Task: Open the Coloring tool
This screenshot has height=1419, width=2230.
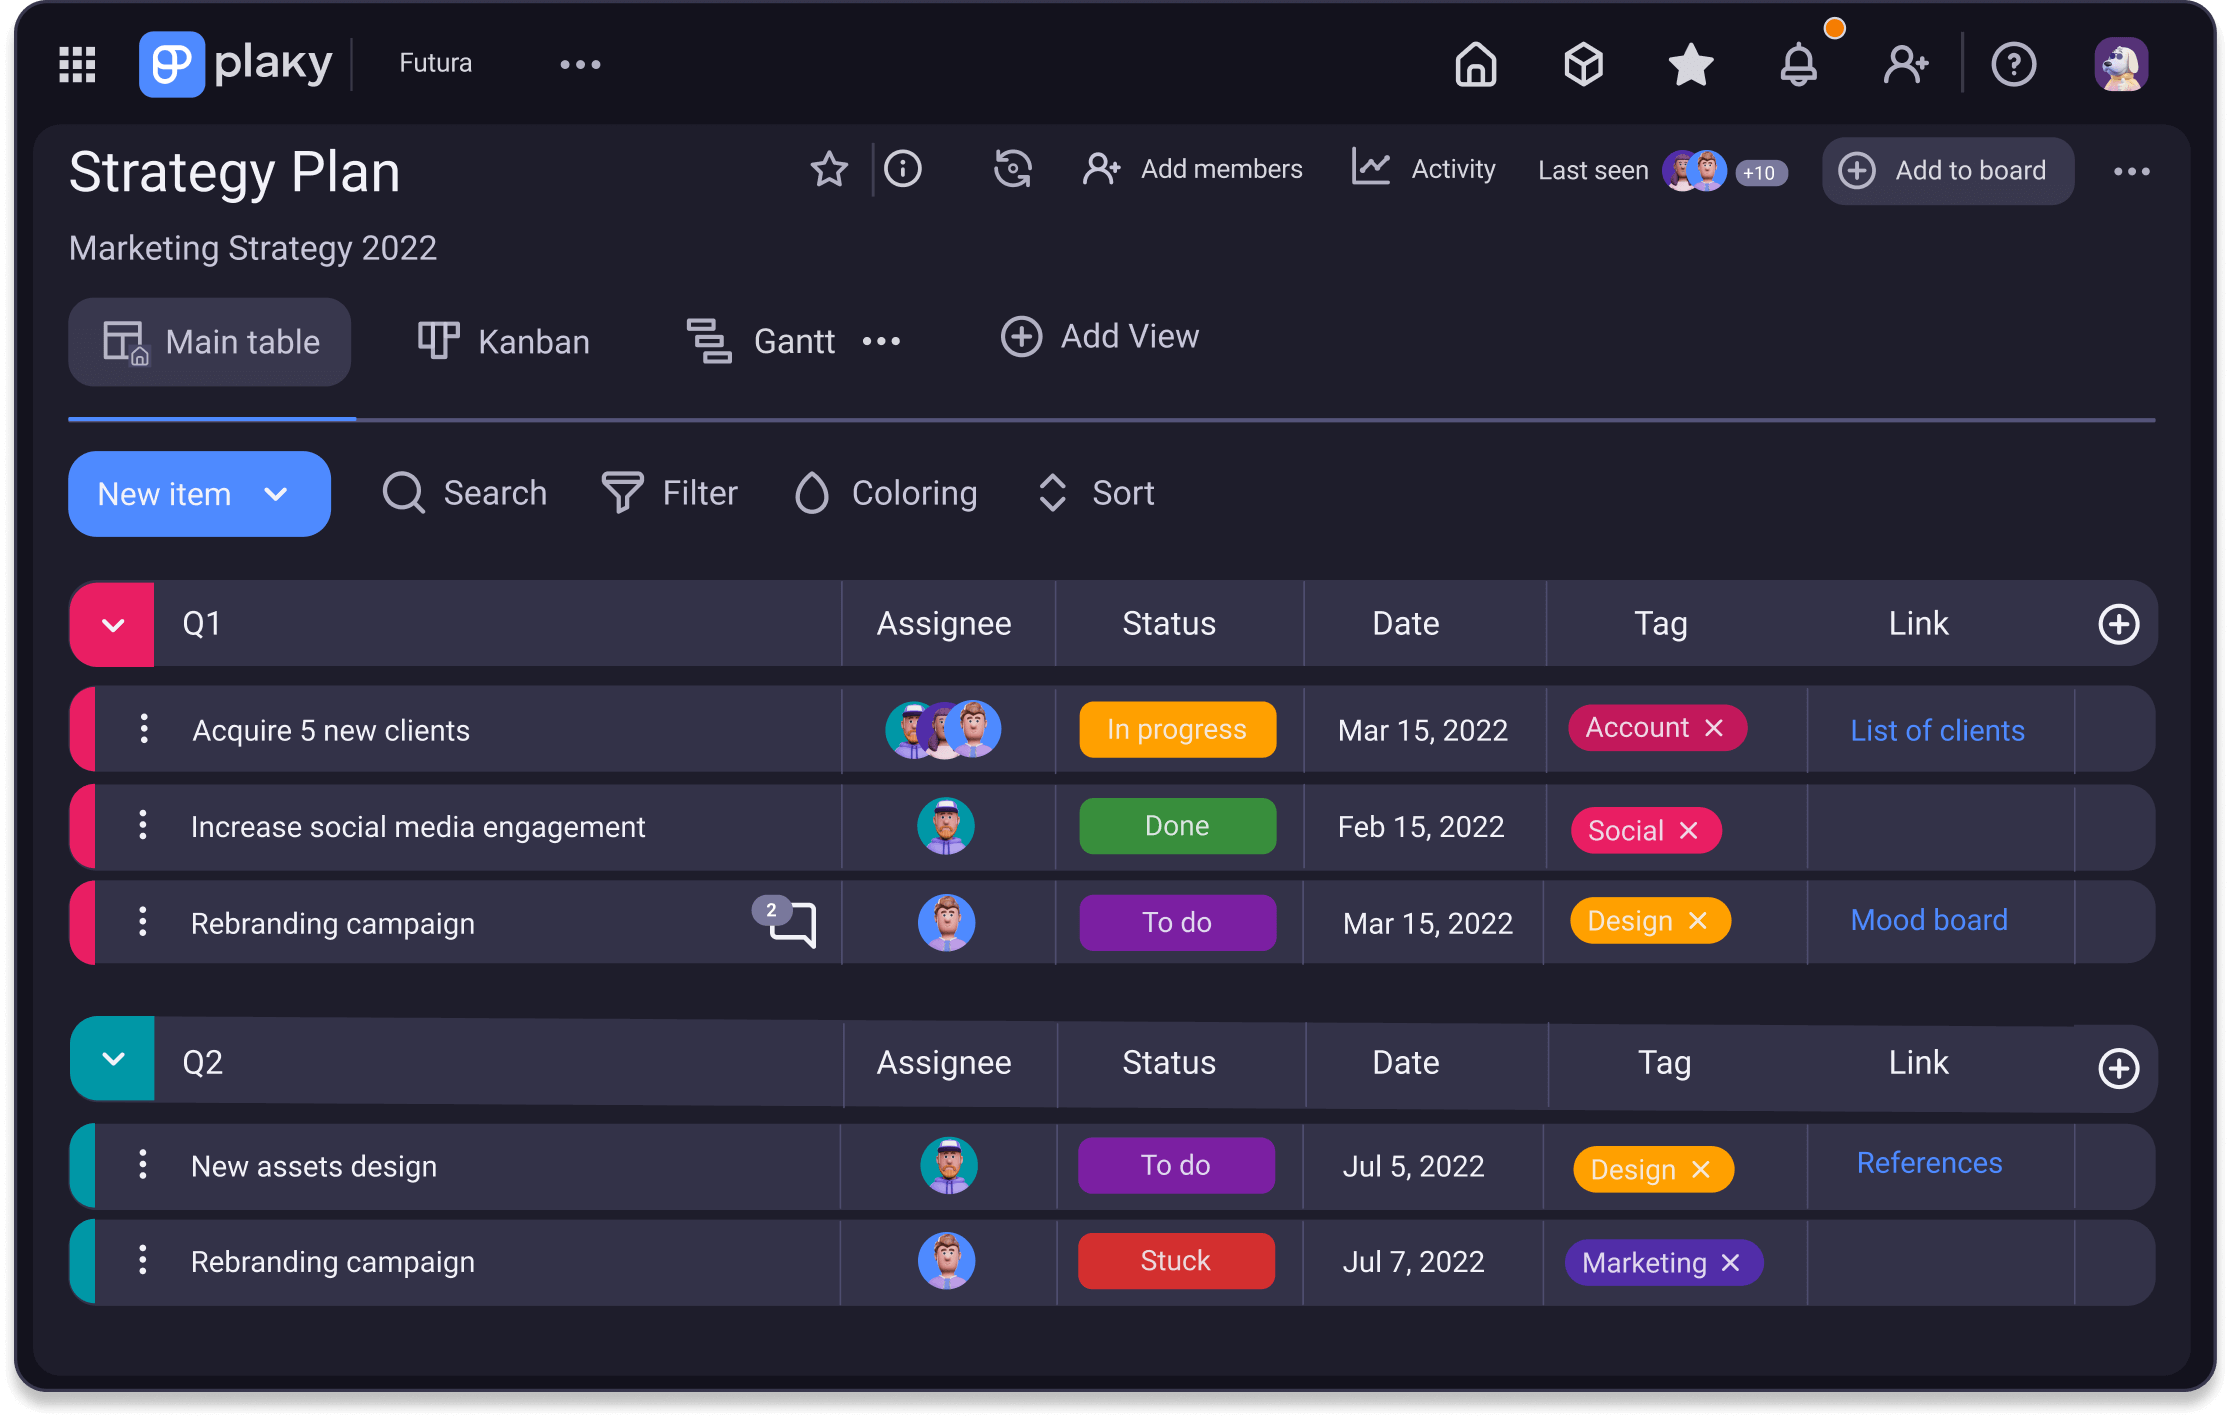Action: (884, 493)
